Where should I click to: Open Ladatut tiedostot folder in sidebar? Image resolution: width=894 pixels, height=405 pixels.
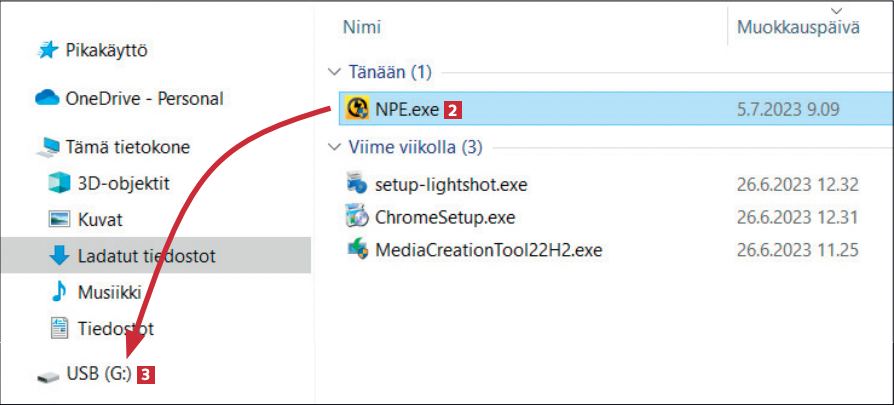tap(146, 256)
